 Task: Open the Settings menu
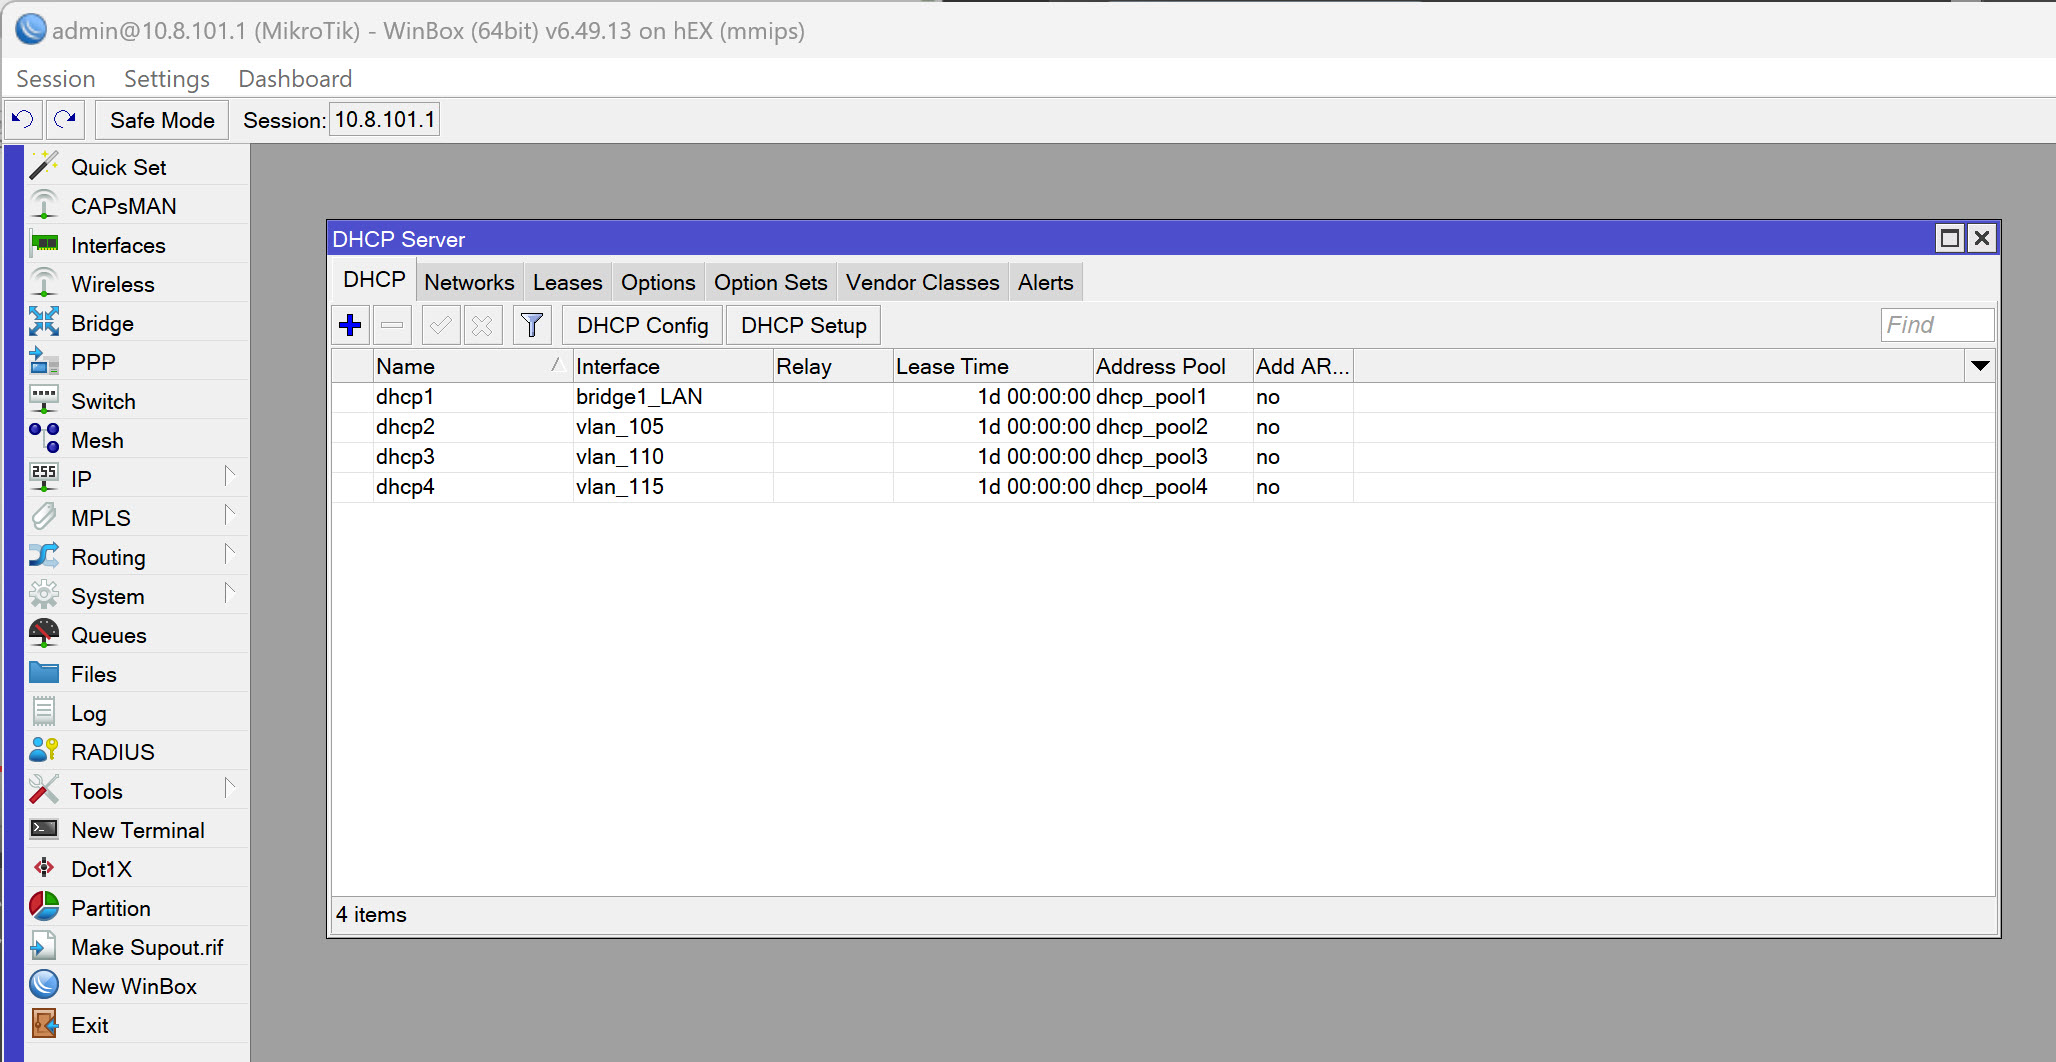pyautogui.click(x=166, y=78)
